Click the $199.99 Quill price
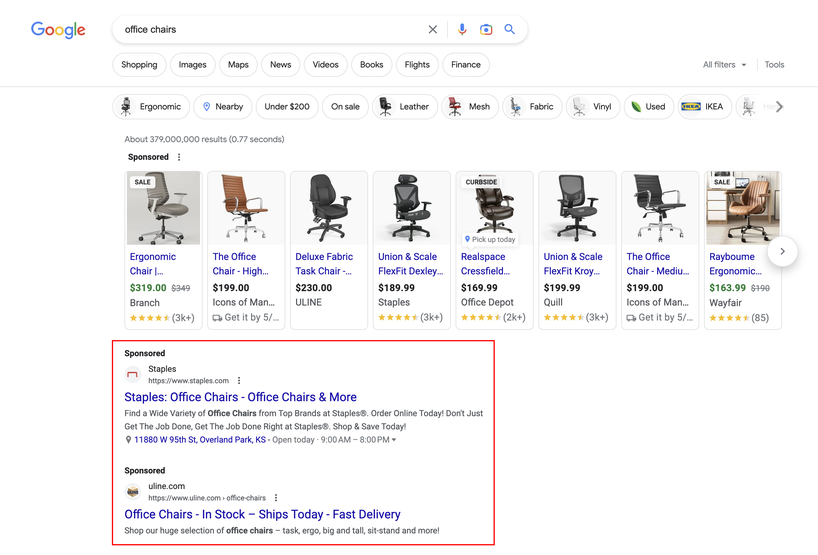 click(562, 288)
